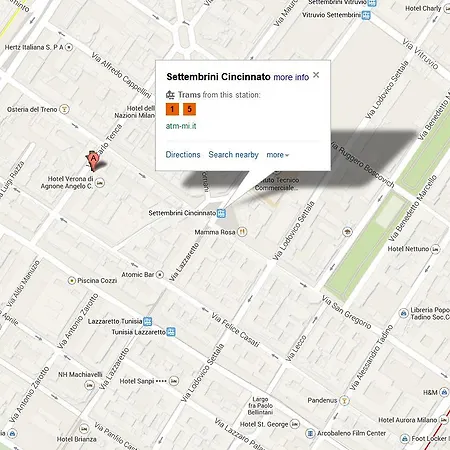Select orange tram line 5 badge
The height and width of the screenshot is (450, 450).
coord(189,109)
